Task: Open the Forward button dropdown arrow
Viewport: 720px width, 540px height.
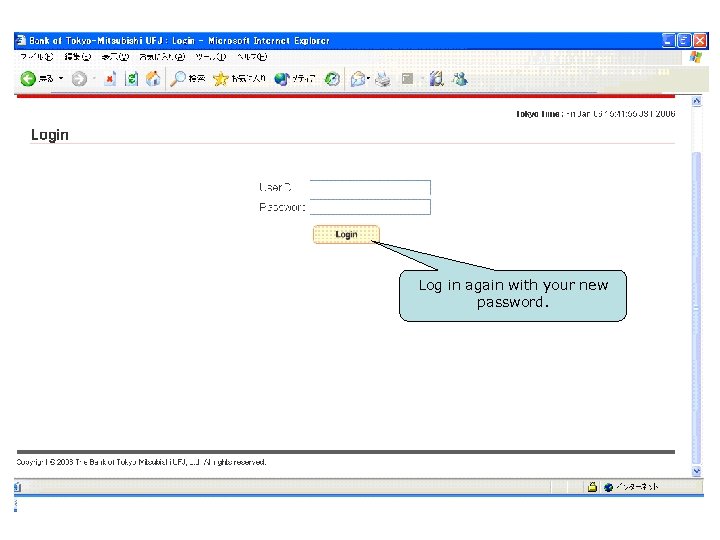Action: pyautogui.click(x=94, y=79)
